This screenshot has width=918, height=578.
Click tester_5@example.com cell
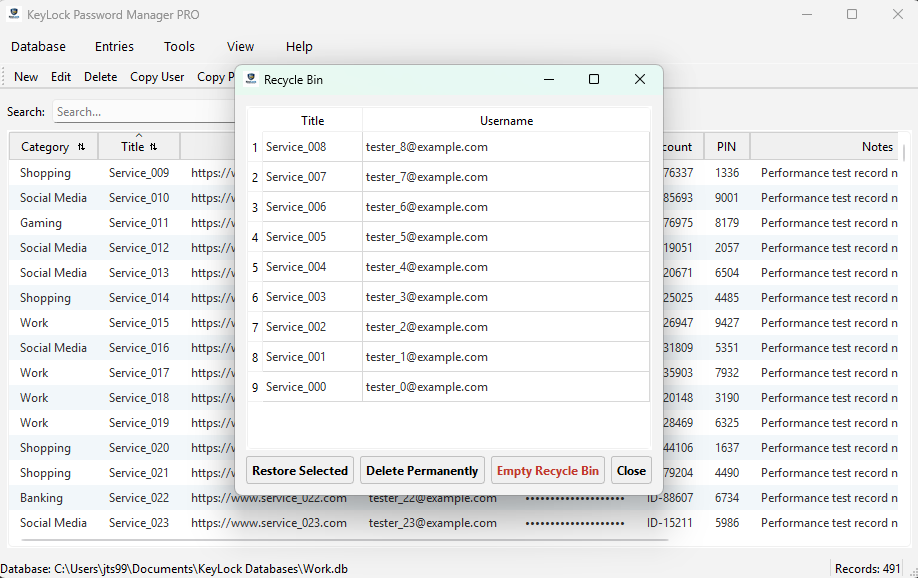click(x=506, y=237)
